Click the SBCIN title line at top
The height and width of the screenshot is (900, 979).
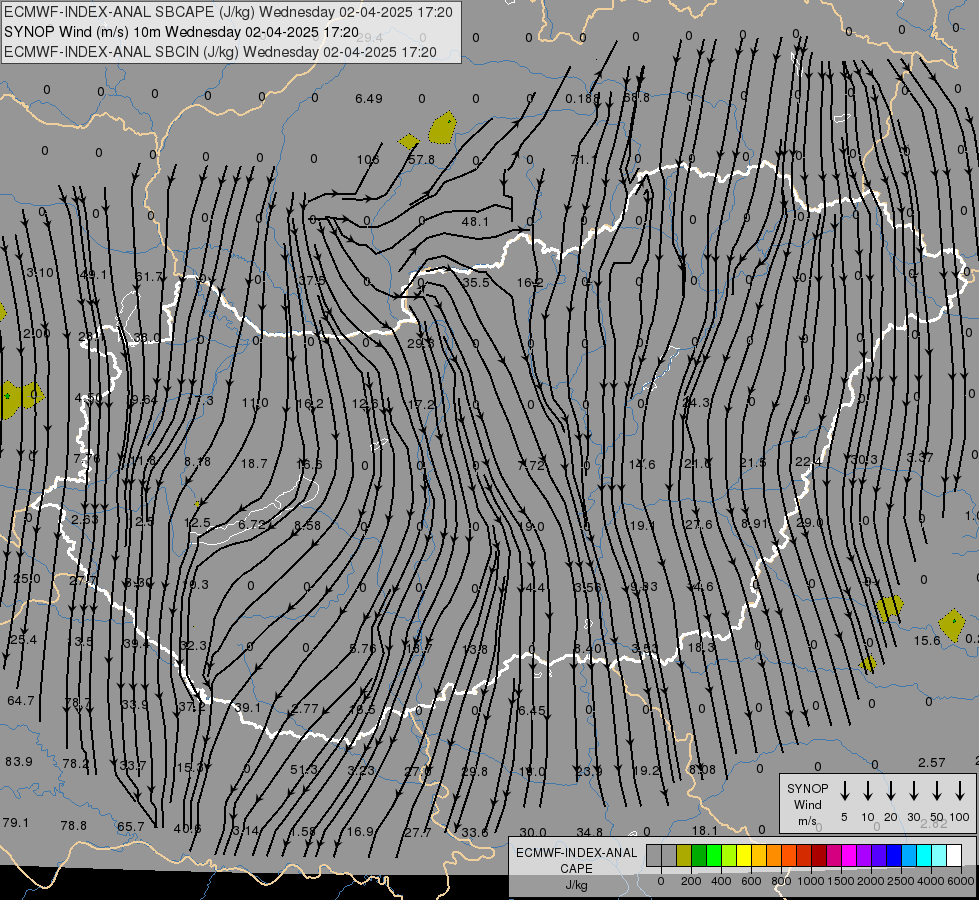[x=220, y=52]
